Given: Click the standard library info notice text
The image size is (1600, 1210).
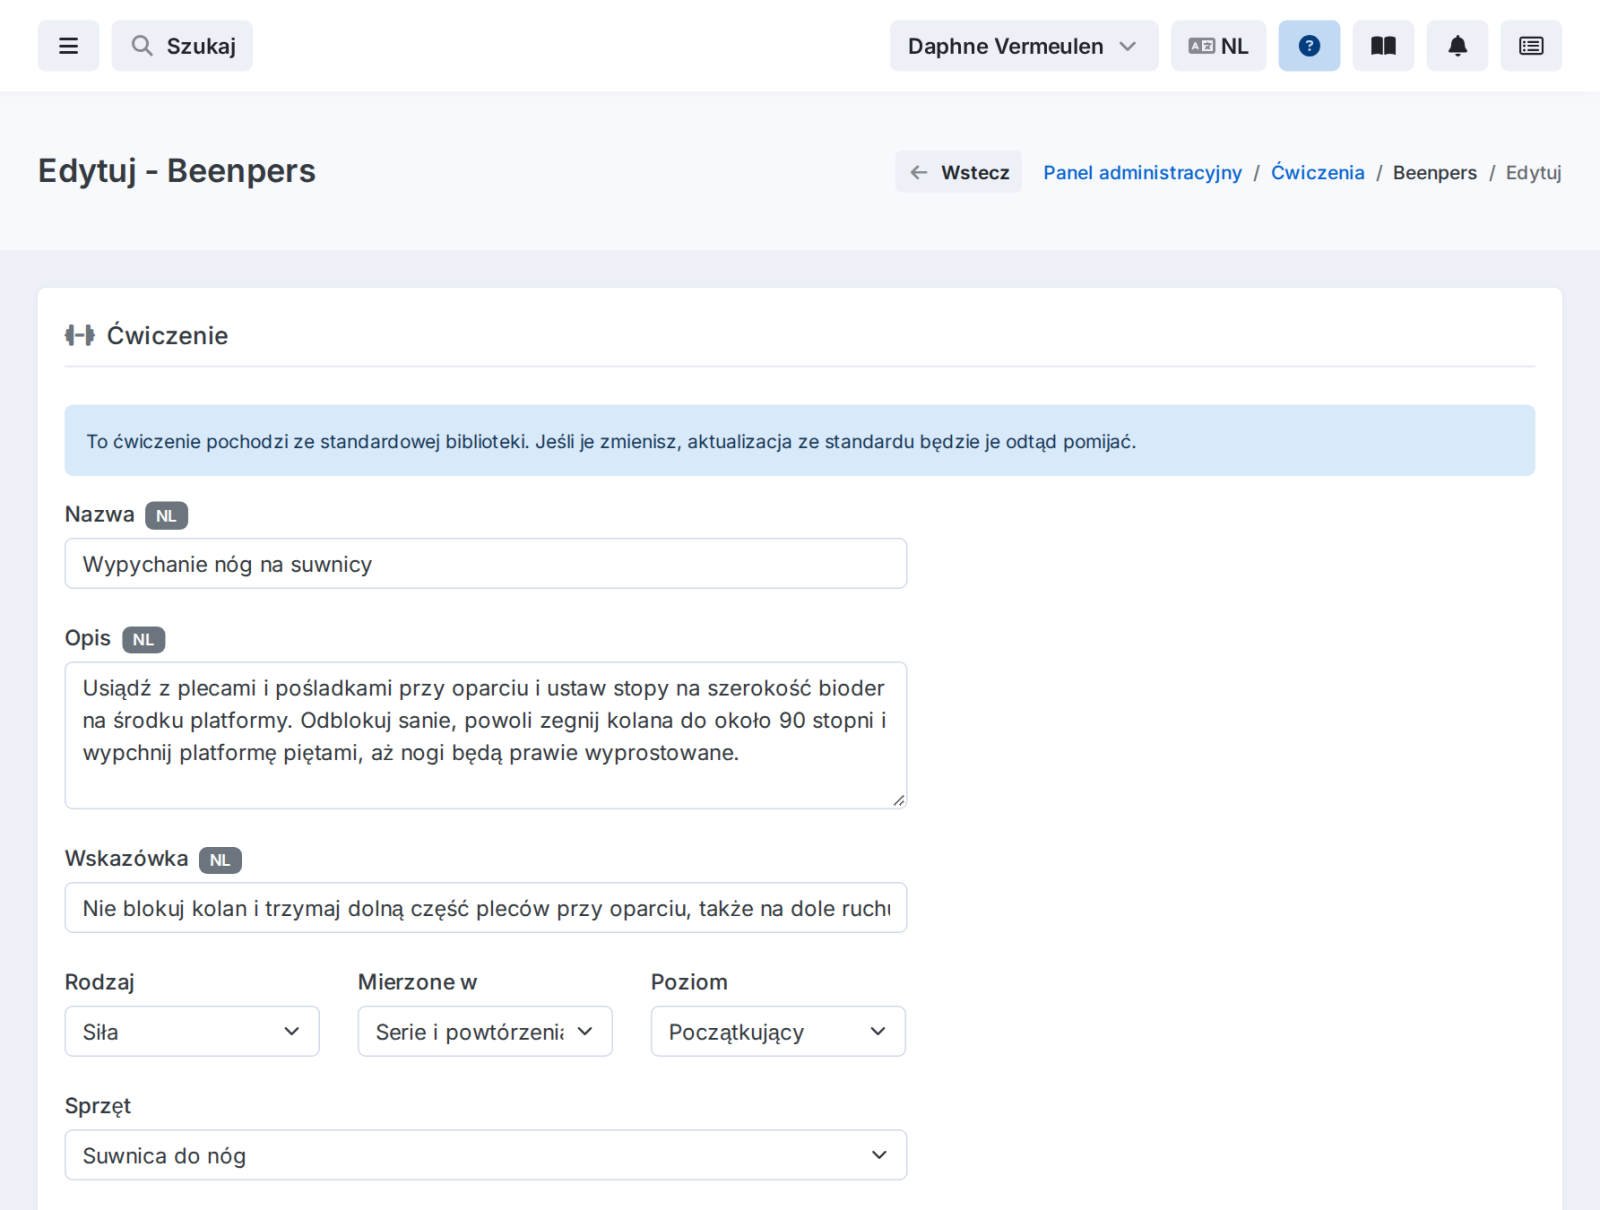Looking at the screenshot, I should pyautogui.click(x=611, y=441).
